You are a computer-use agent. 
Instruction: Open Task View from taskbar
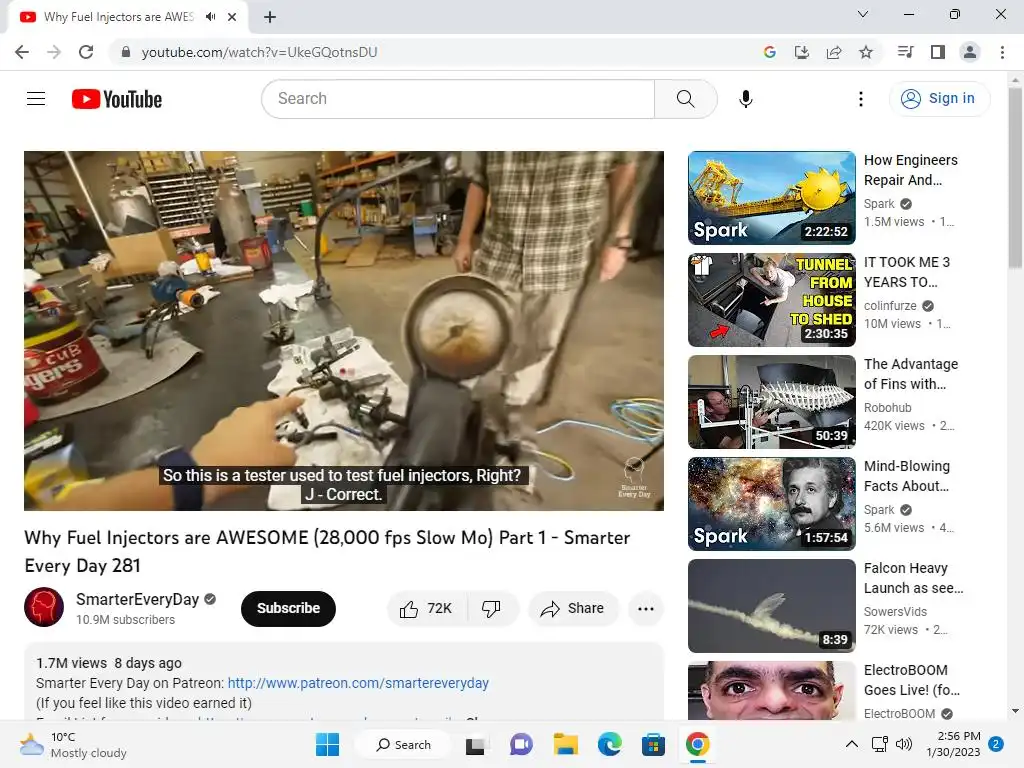click(x=475, y=744)
